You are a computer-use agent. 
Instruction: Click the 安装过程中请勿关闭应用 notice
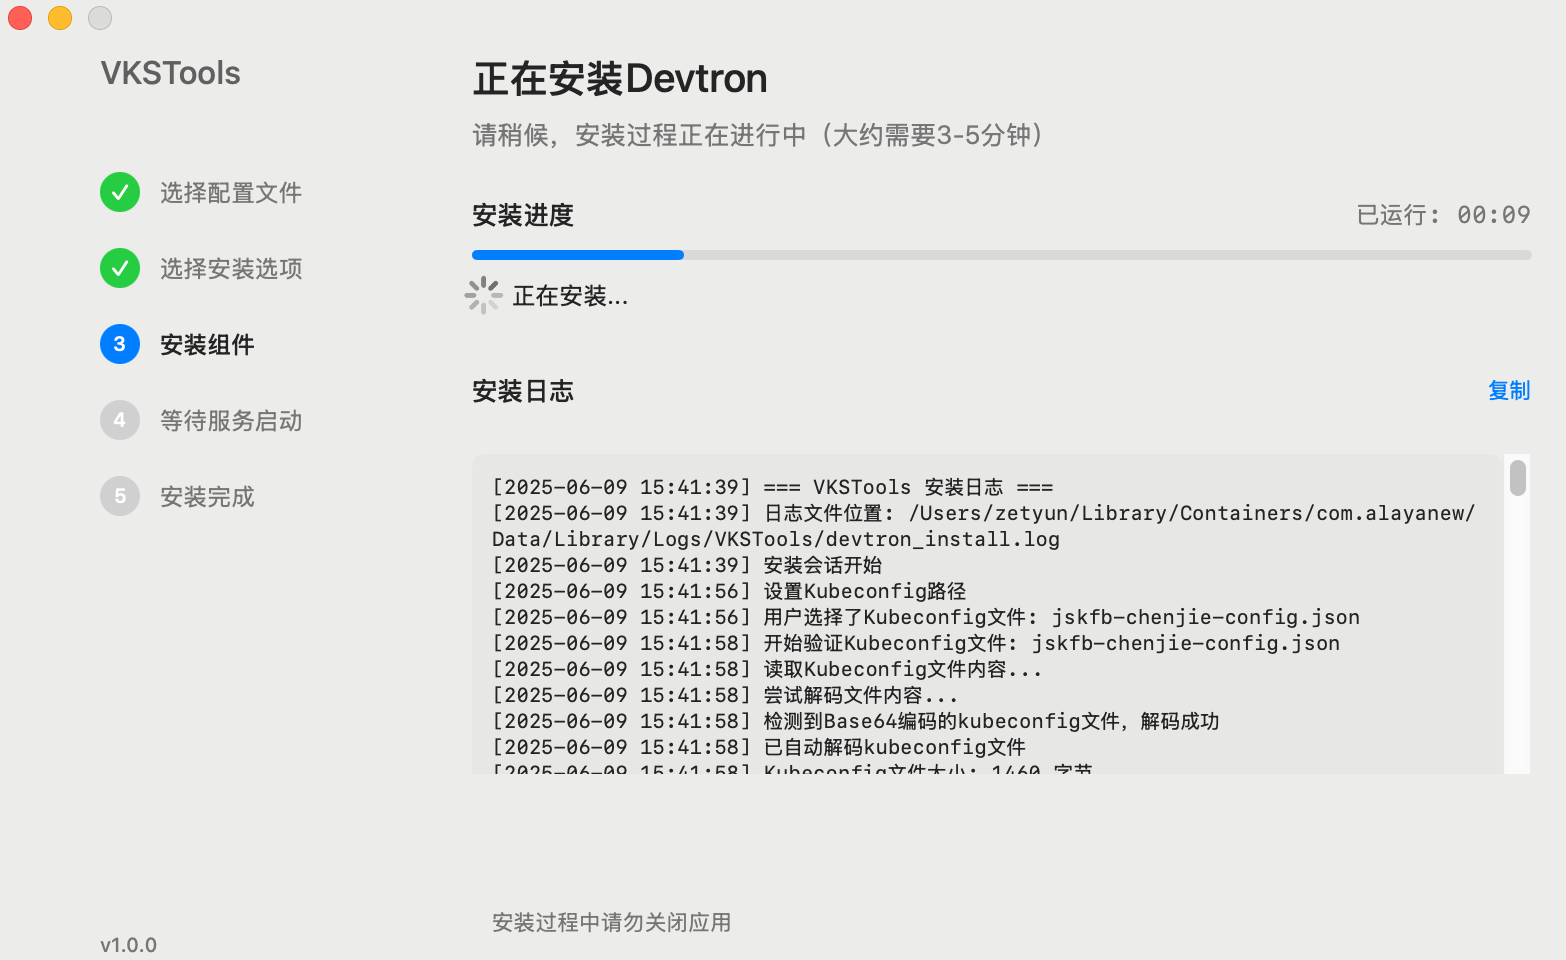611,923
